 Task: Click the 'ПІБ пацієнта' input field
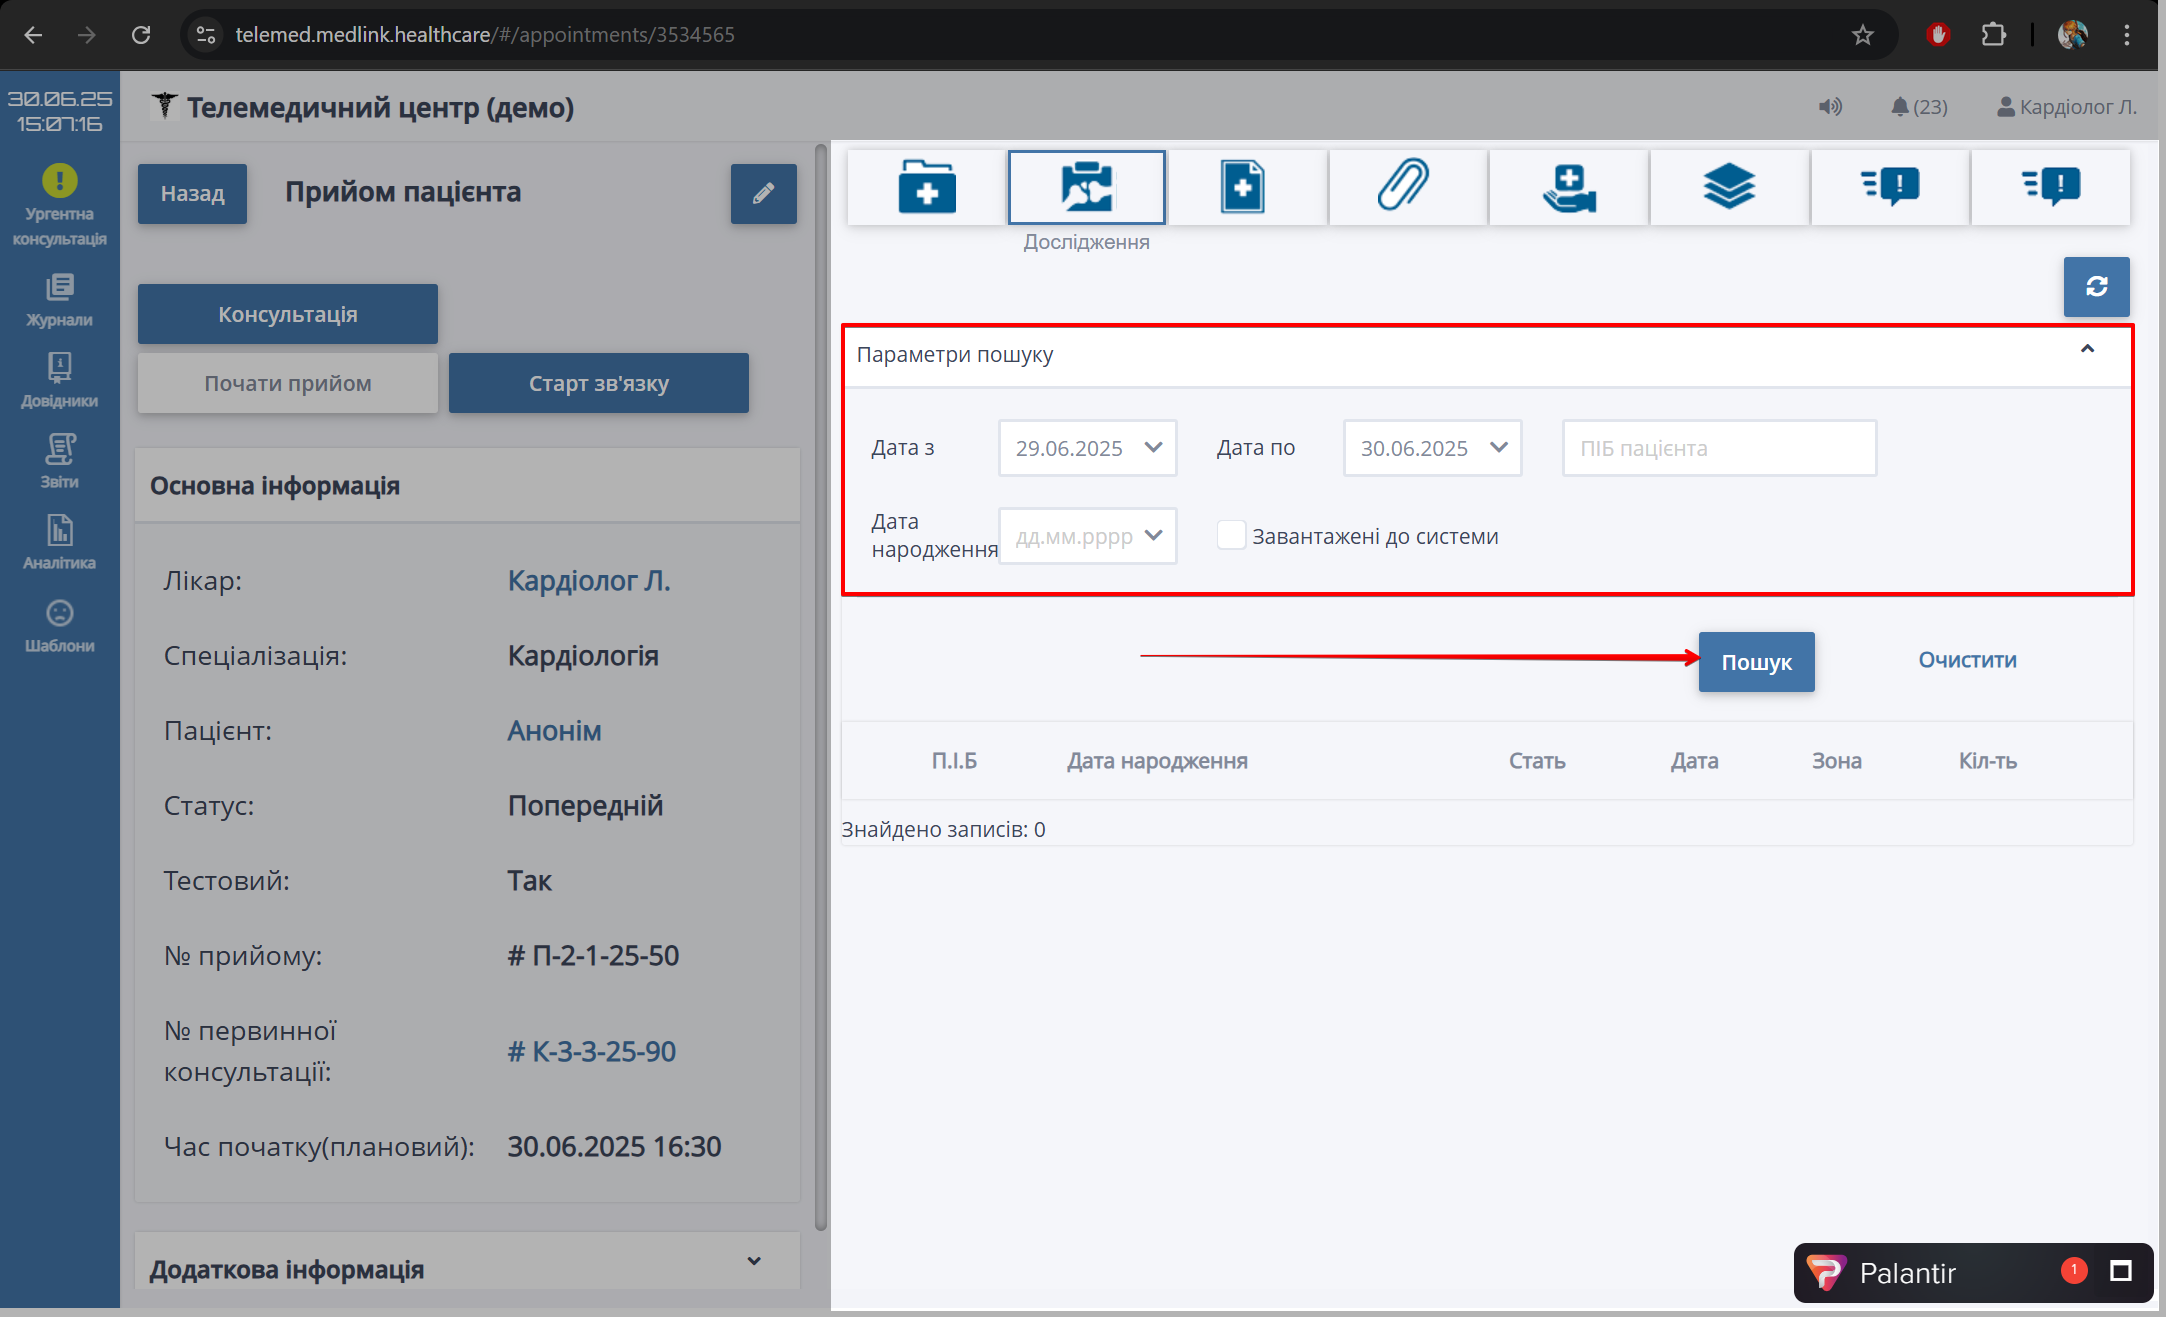click(1718, 448)
